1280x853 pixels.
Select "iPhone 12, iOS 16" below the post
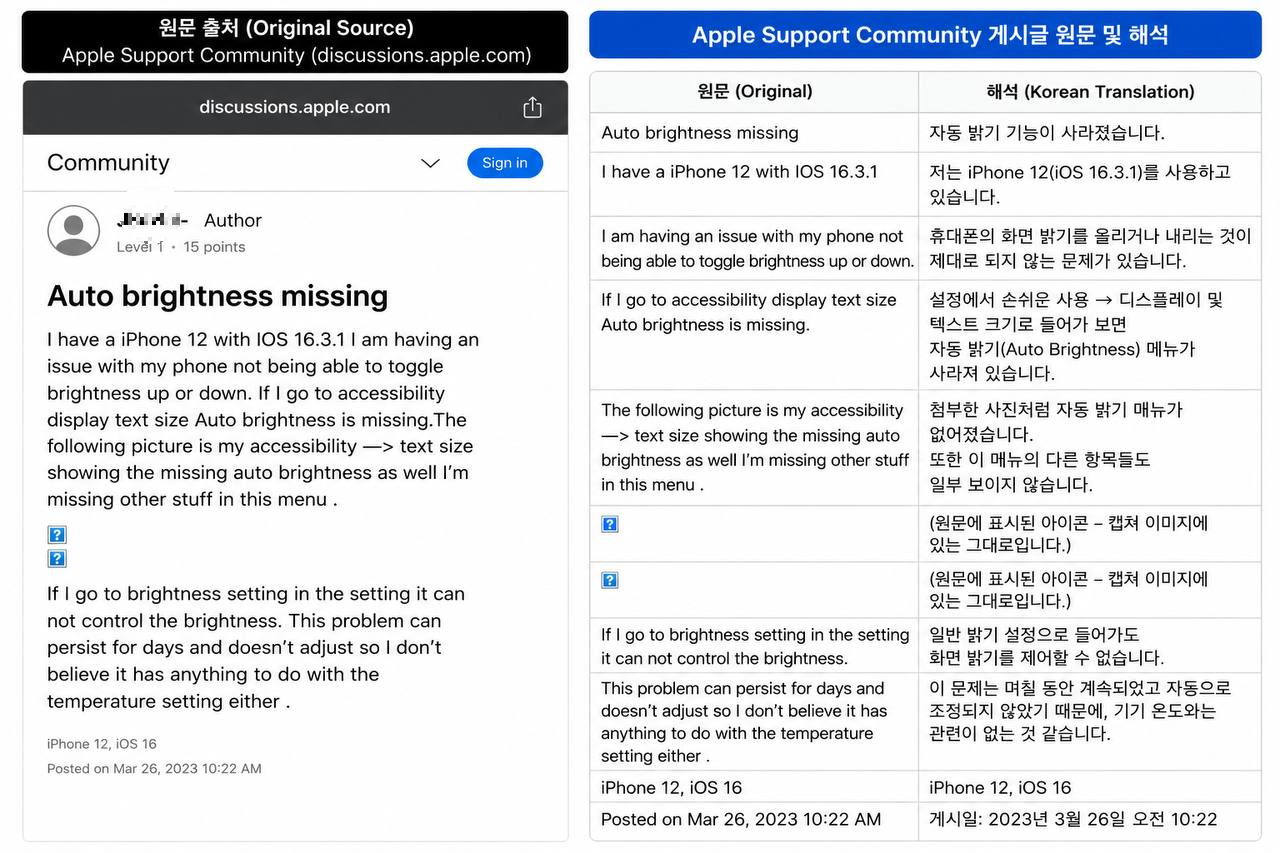pos(102,744)
